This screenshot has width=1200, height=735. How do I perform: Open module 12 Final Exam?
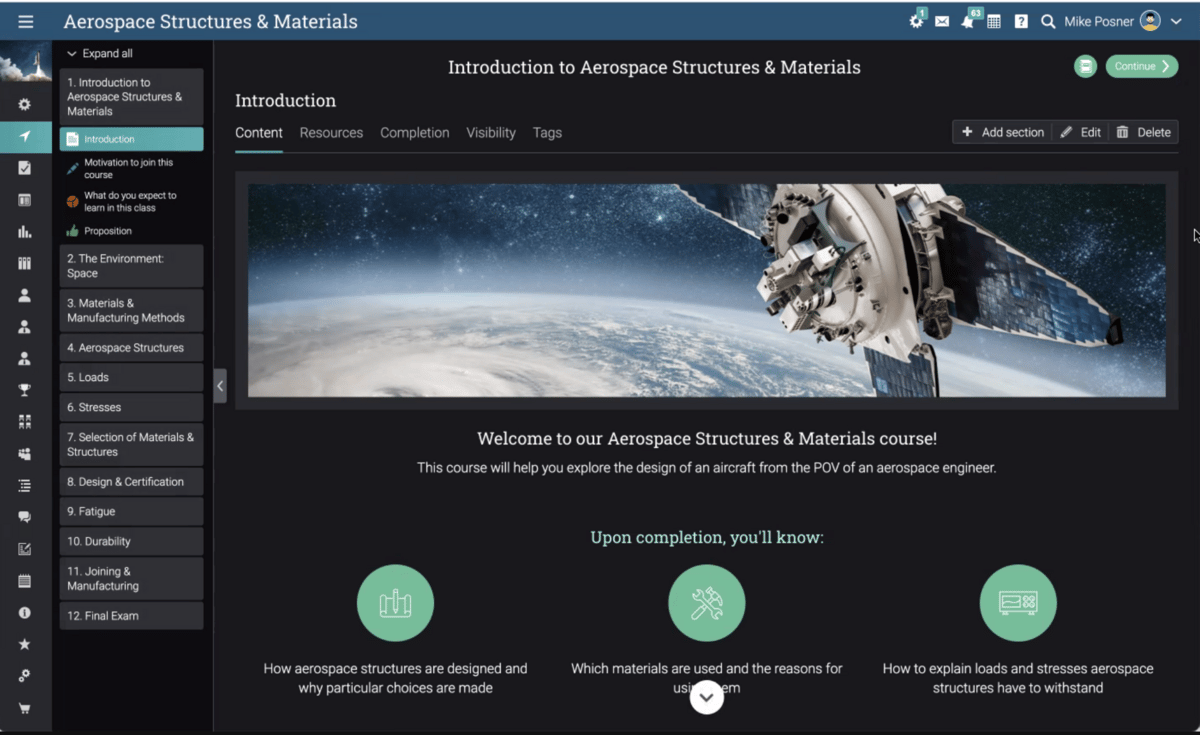[x=131, y=616]
